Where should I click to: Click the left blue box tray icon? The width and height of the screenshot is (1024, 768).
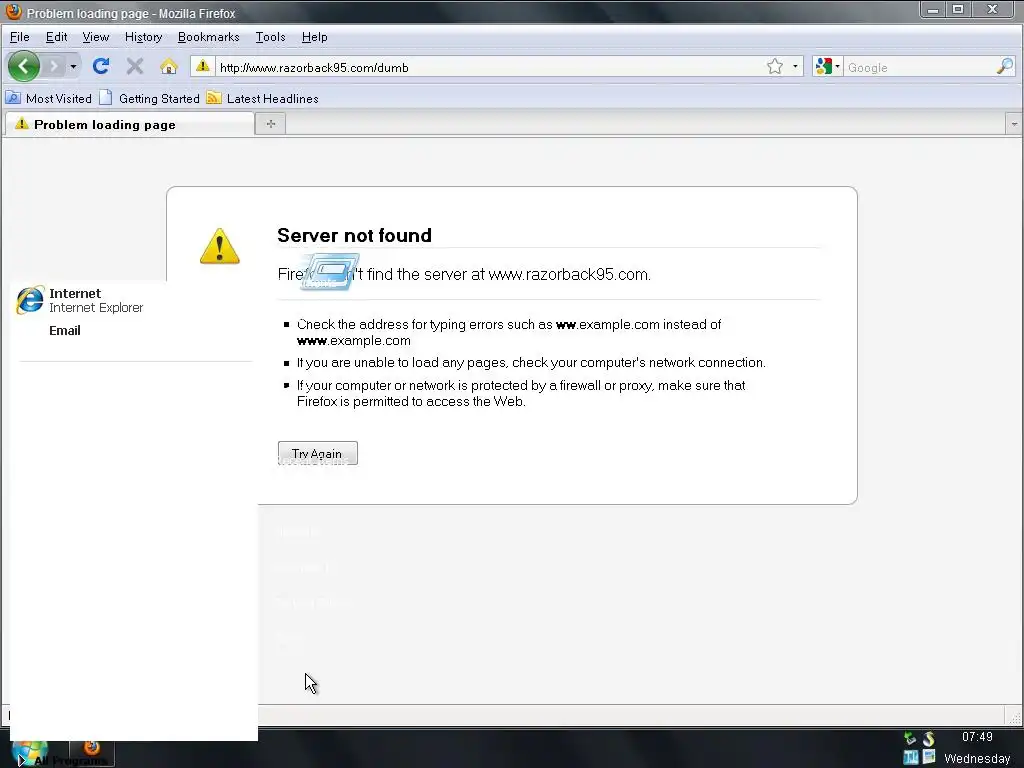(x=911, y=758)
